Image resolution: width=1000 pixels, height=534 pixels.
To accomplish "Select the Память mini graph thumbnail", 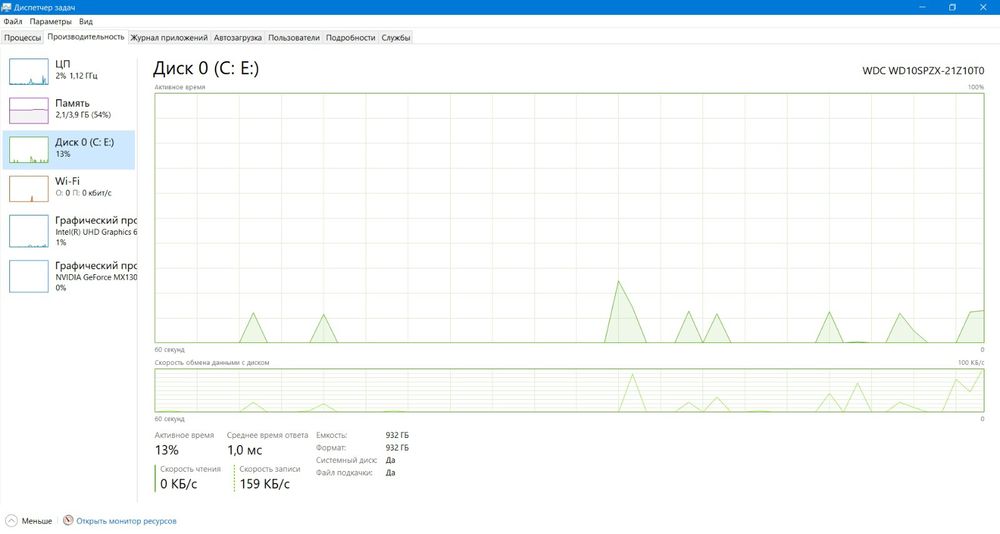I will 29,110.
